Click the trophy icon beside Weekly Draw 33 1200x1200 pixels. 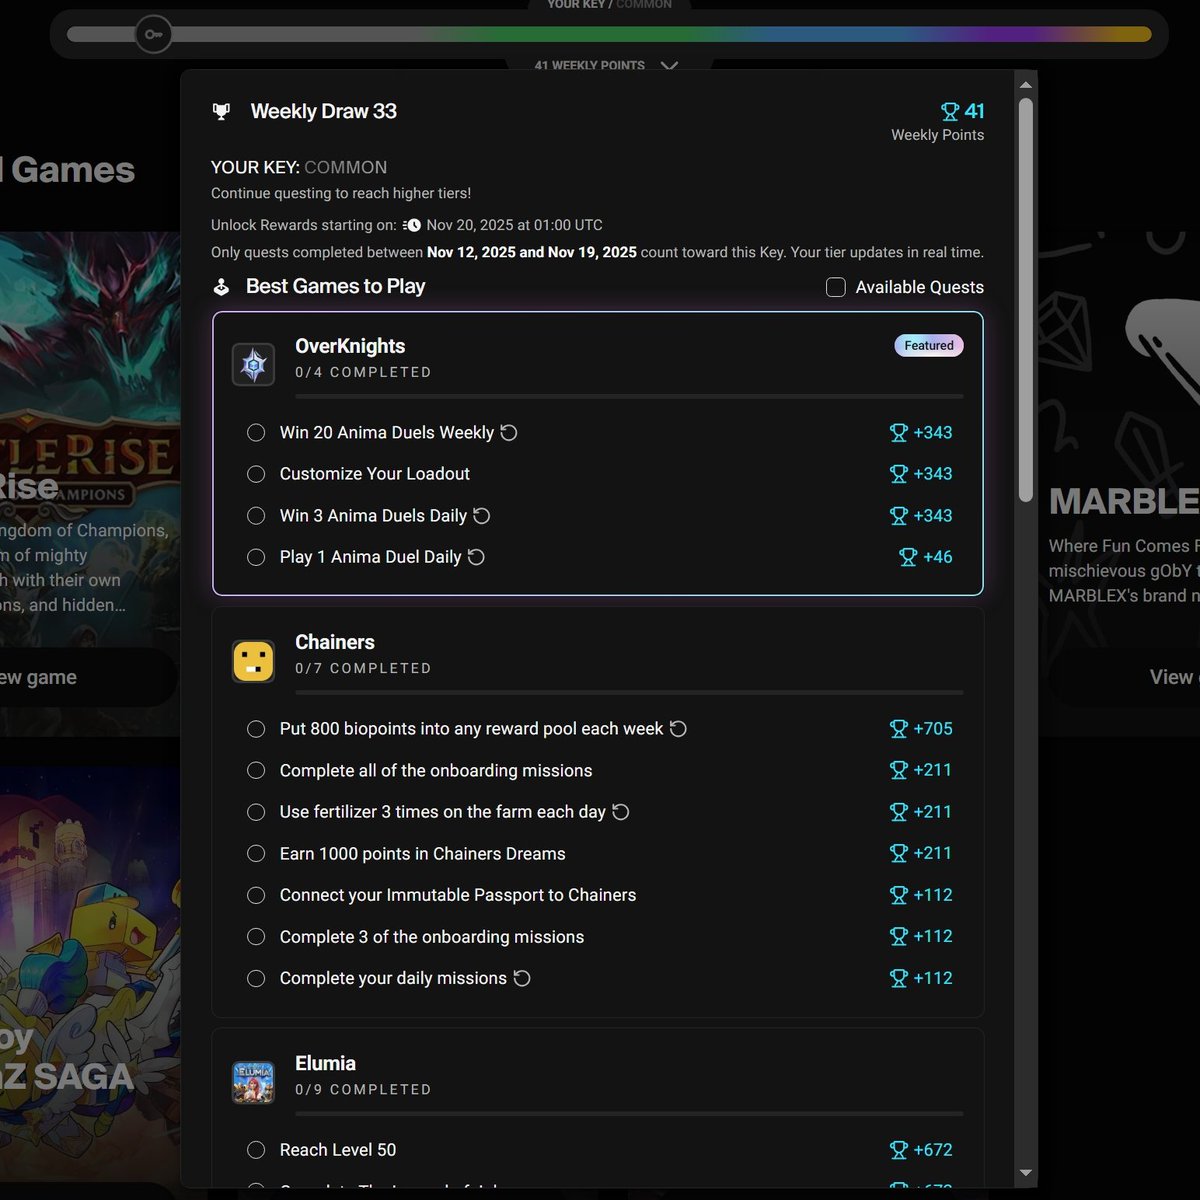pyautogui.click(x=221, y=111)
